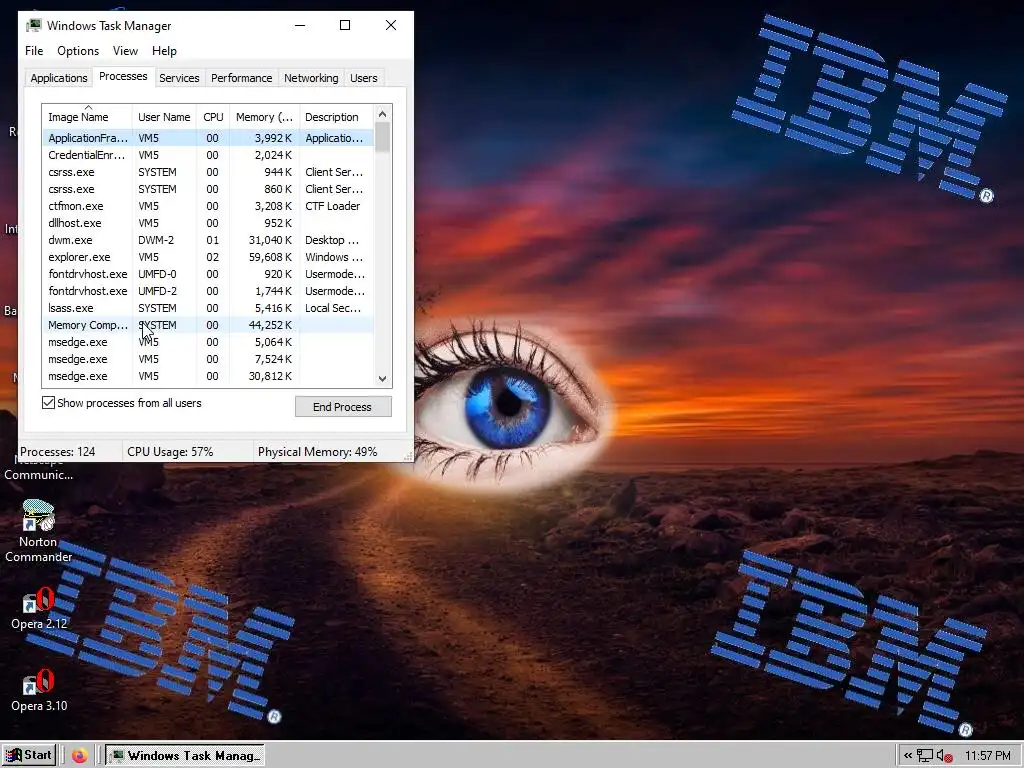
Task: Switch to the Applications tab
Action: (x=59, y=78)
